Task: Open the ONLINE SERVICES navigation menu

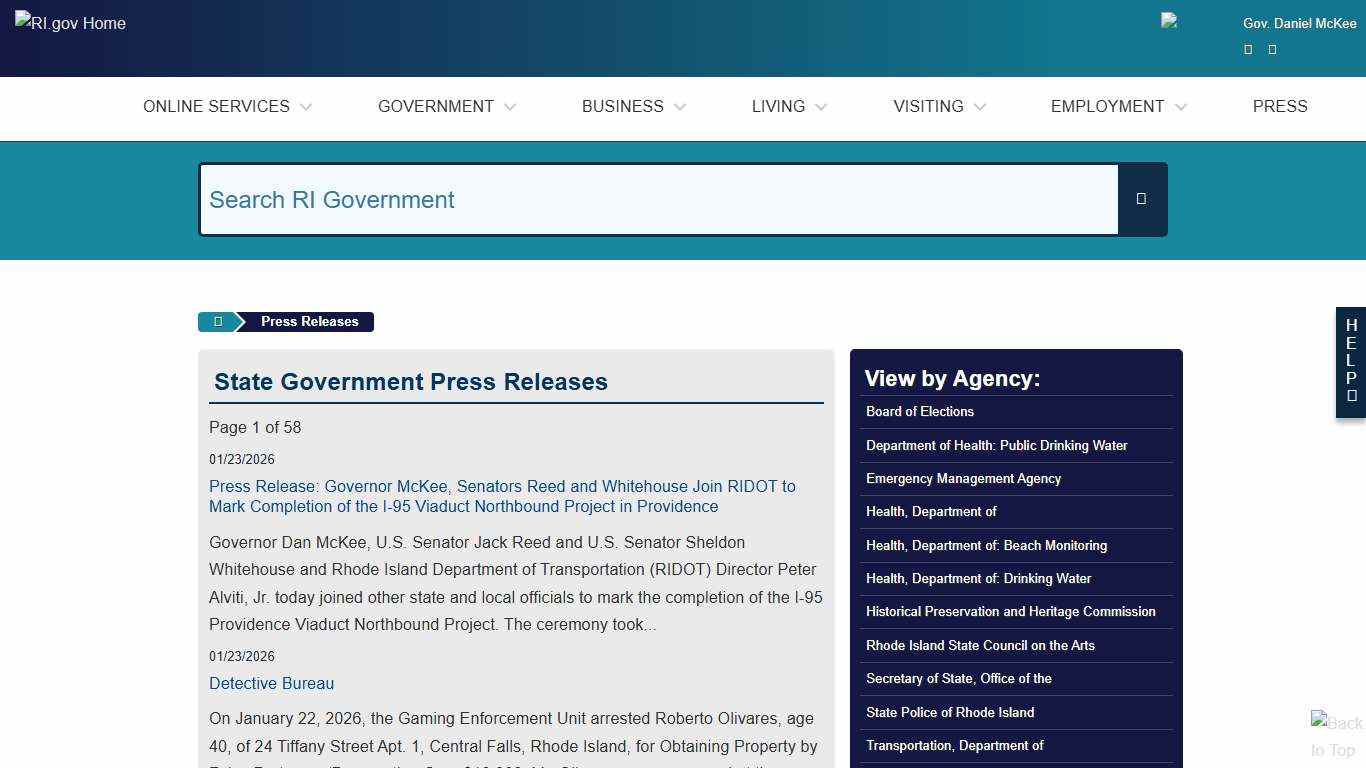Action: pyautogui.click(x=227, y=106)
